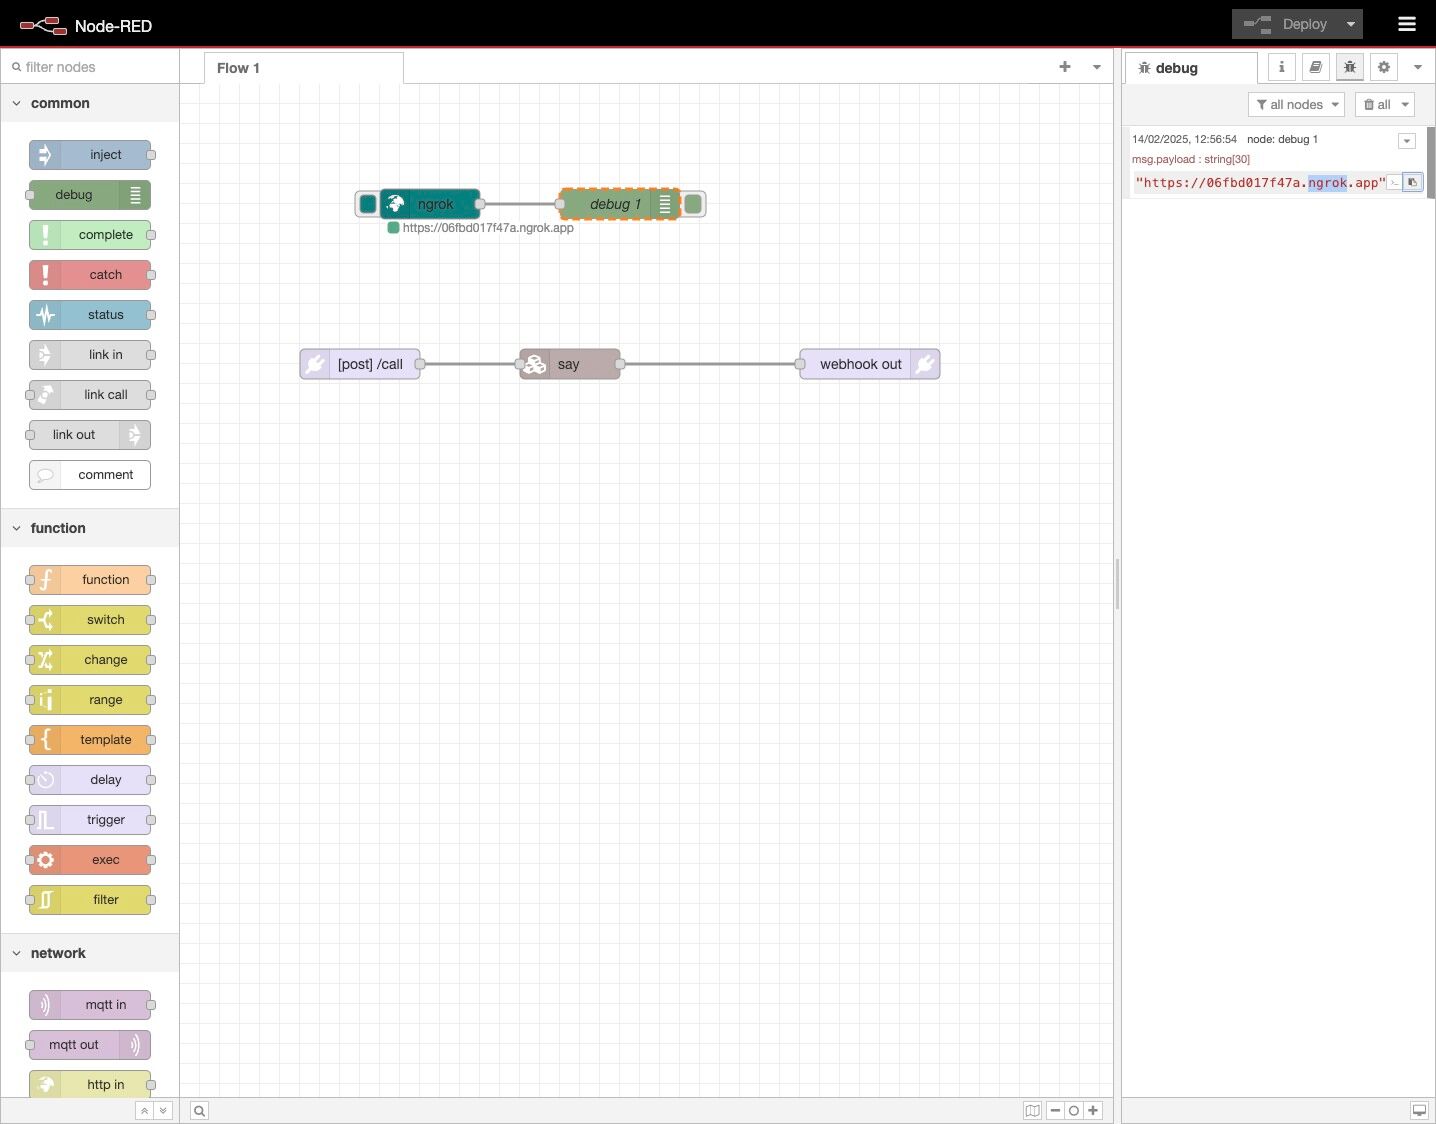Click the debug toggle on the debug 1 node
The image size is (1436, 1124).
(694, 204)
